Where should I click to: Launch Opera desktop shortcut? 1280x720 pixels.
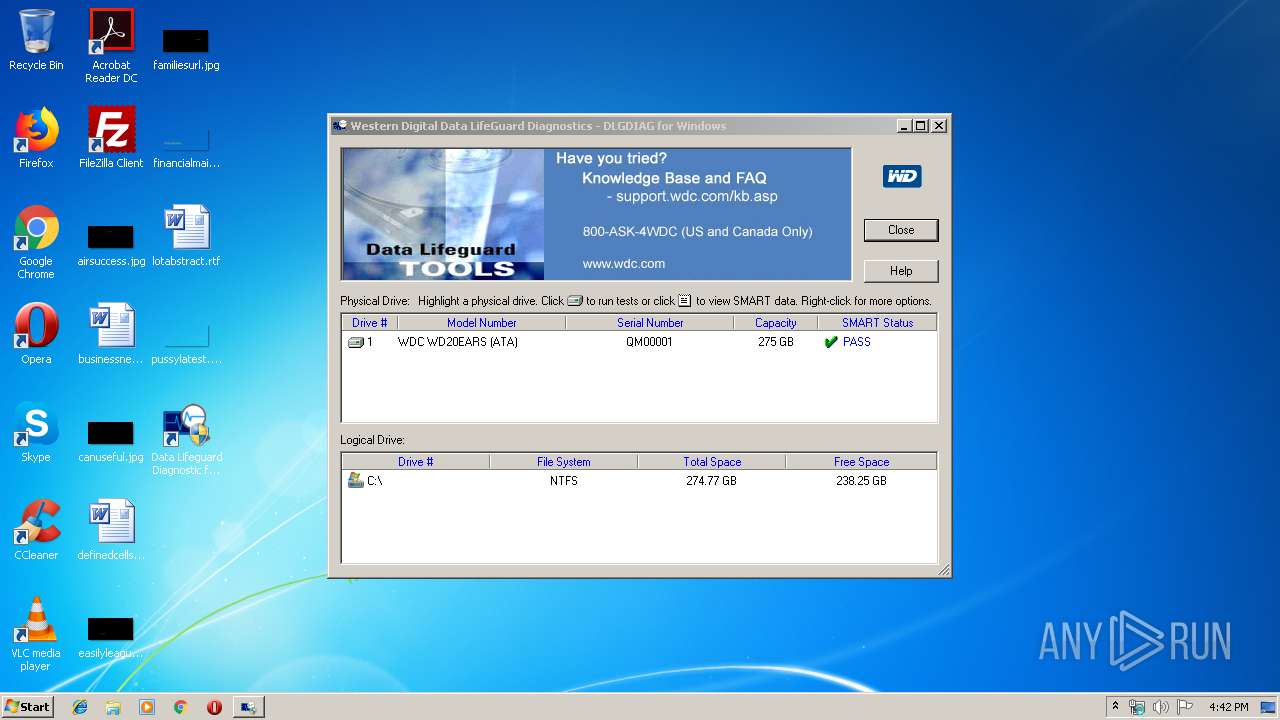click(x=36, y=334)
